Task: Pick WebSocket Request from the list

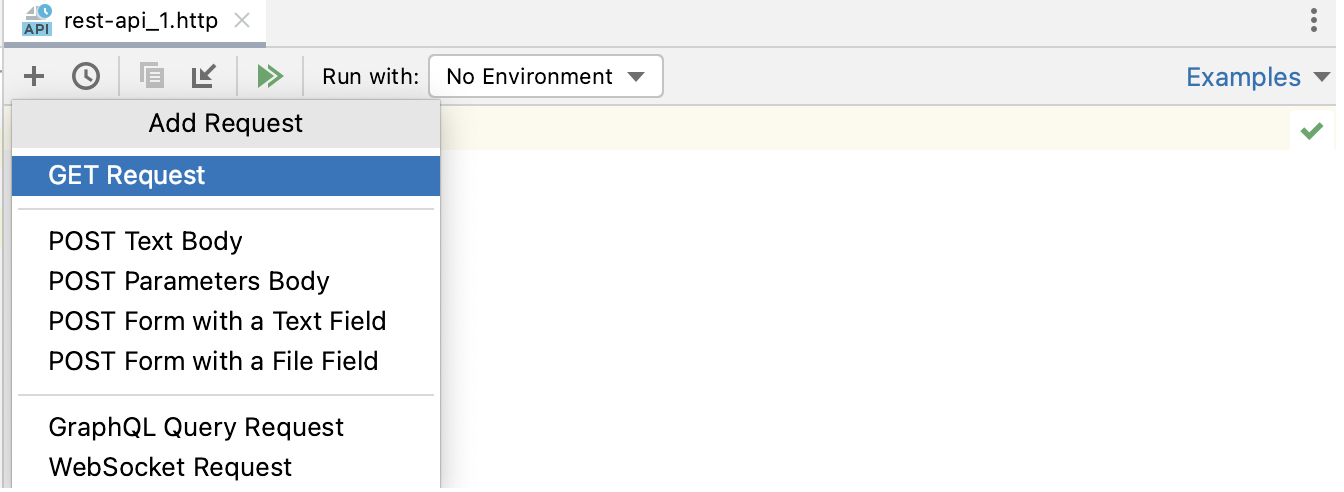Action: click(170, 467)
